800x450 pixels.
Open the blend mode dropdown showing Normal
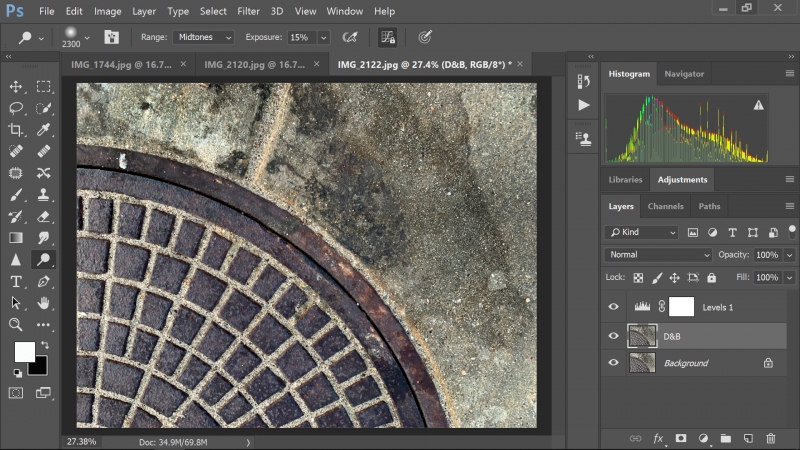coord(659,255)
